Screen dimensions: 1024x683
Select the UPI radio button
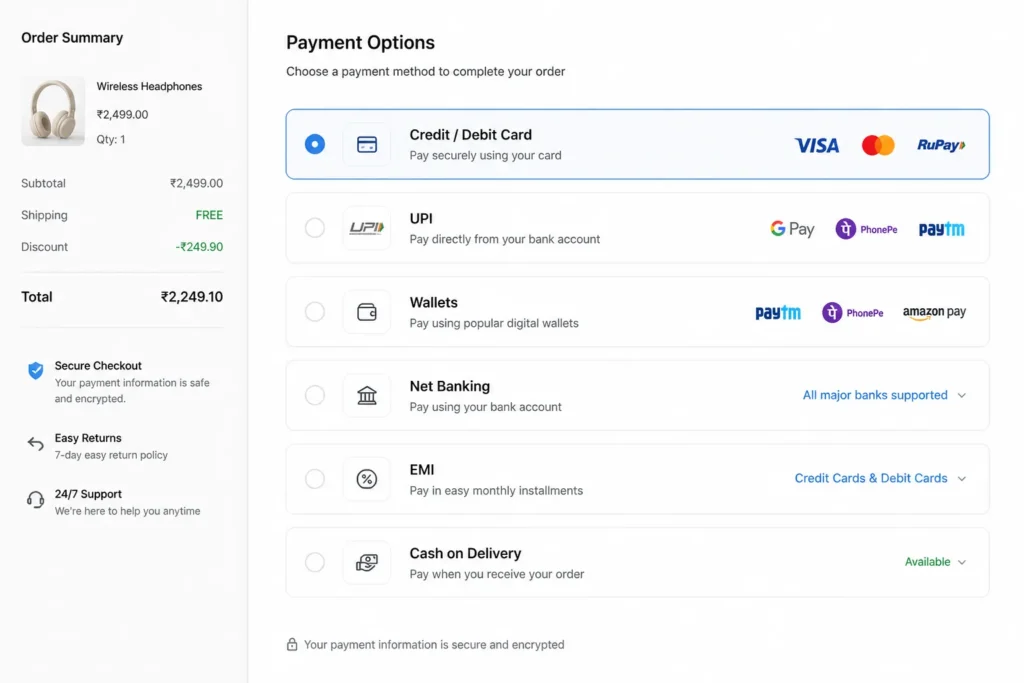[x=315, y=228]
